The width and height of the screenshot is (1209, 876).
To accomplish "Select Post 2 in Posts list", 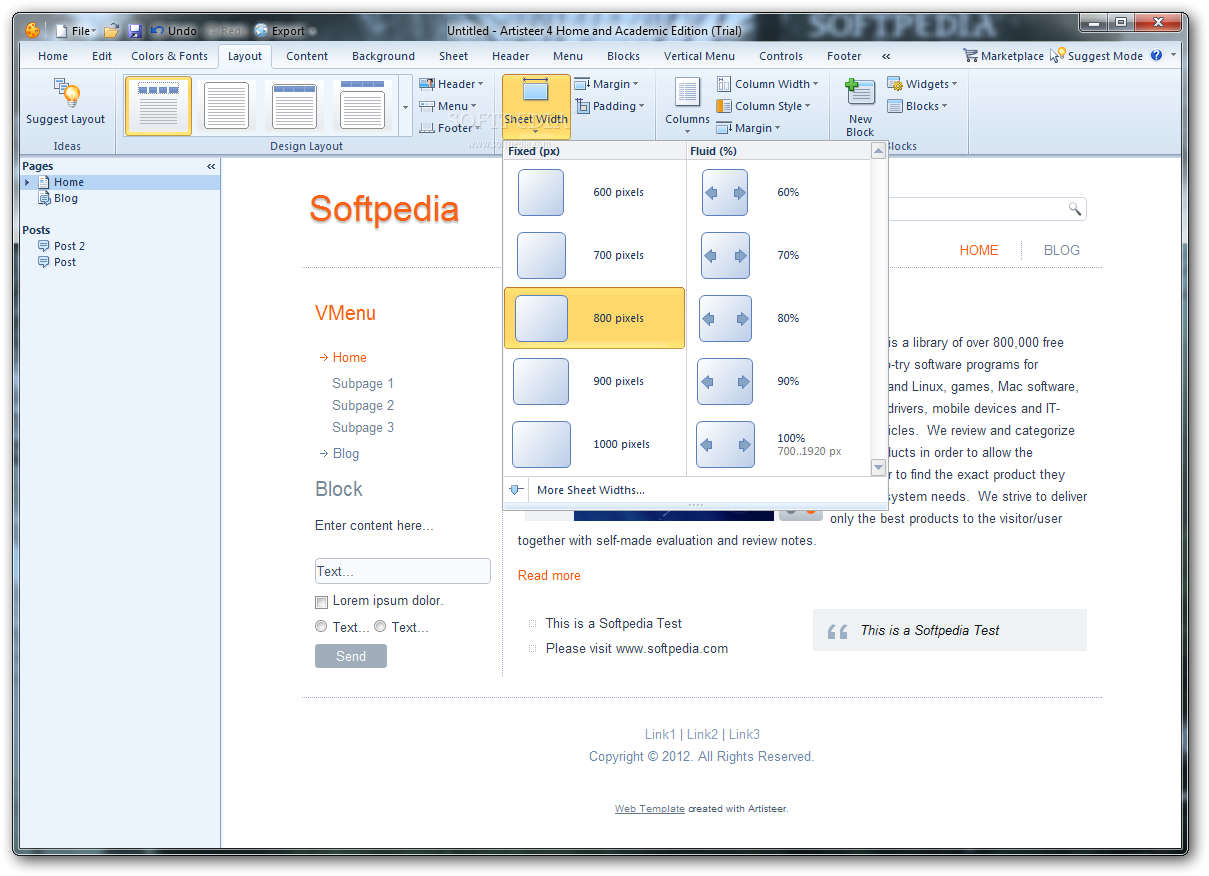I will [x=70, y=246].
